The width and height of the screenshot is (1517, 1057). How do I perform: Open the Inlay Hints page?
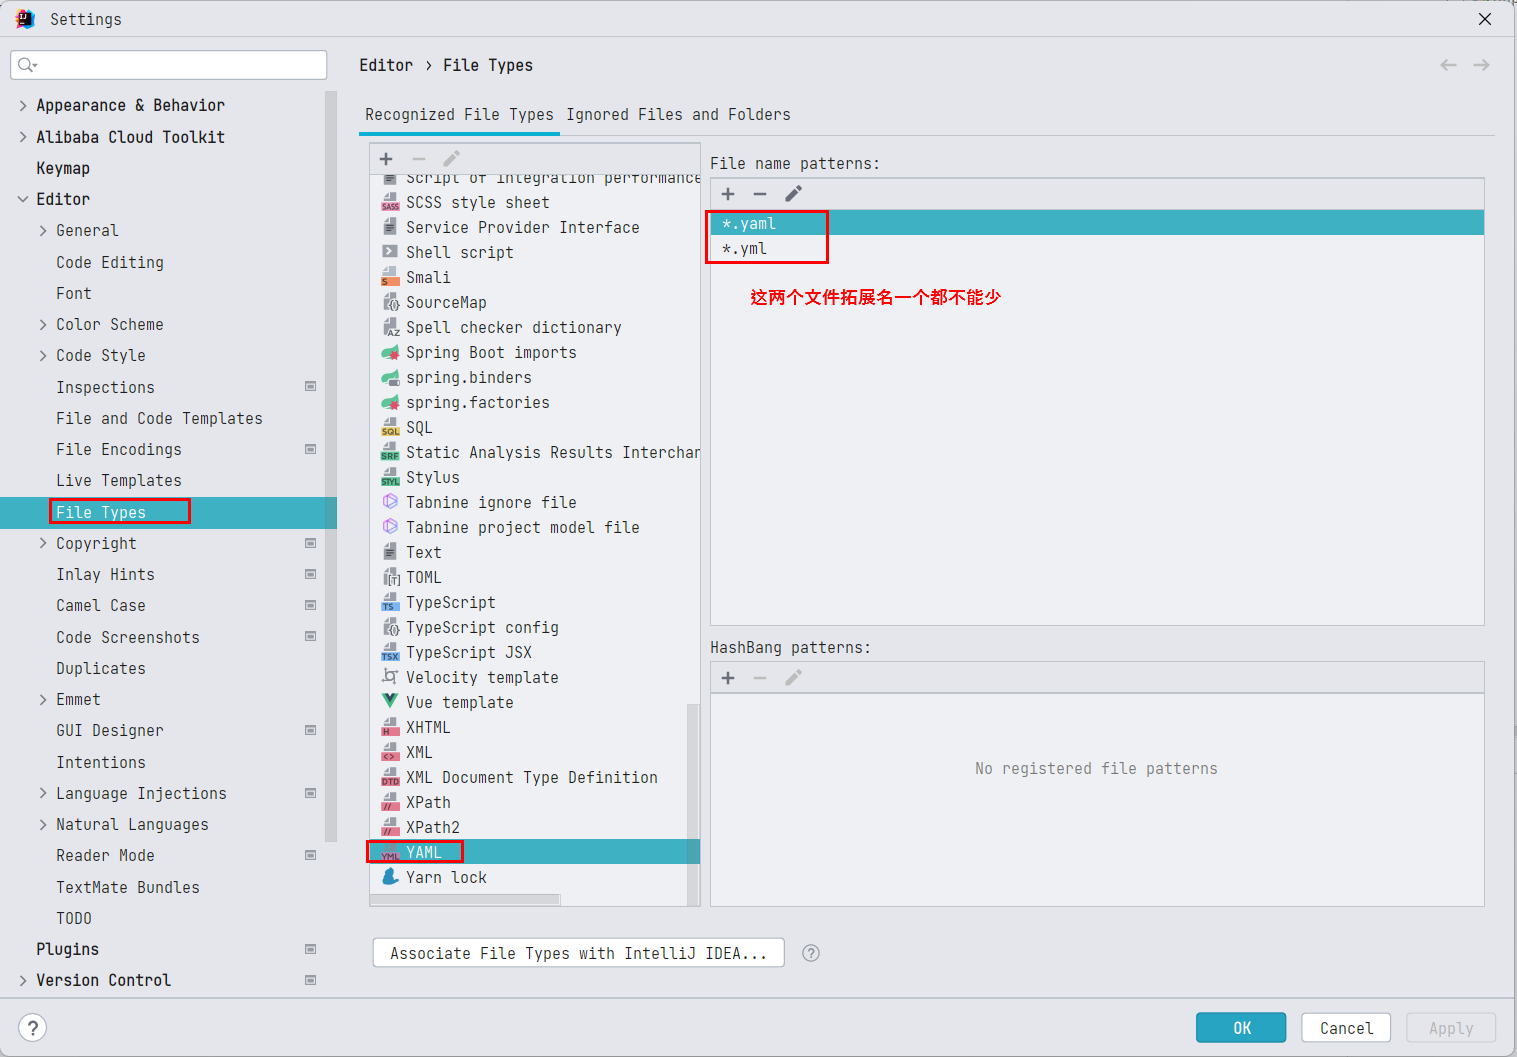(105, 574)
